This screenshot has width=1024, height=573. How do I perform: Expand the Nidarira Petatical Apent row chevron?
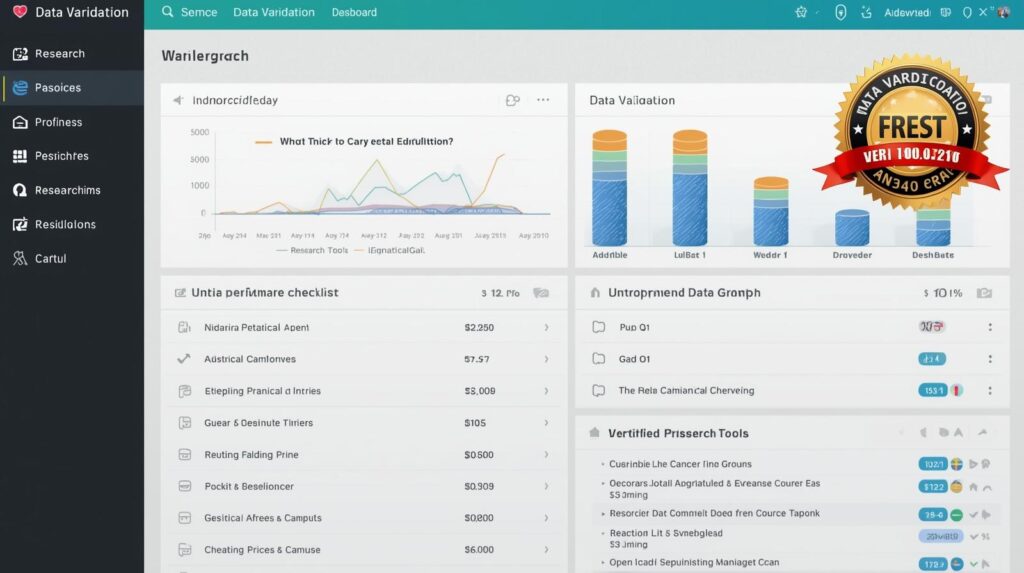545,327
